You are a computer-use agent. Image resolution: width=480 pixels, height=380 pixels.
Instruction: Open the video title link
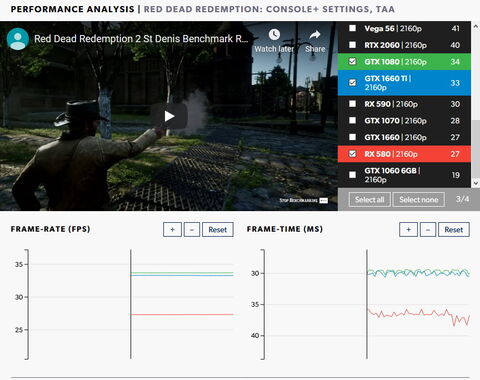[x=141, y=39]
